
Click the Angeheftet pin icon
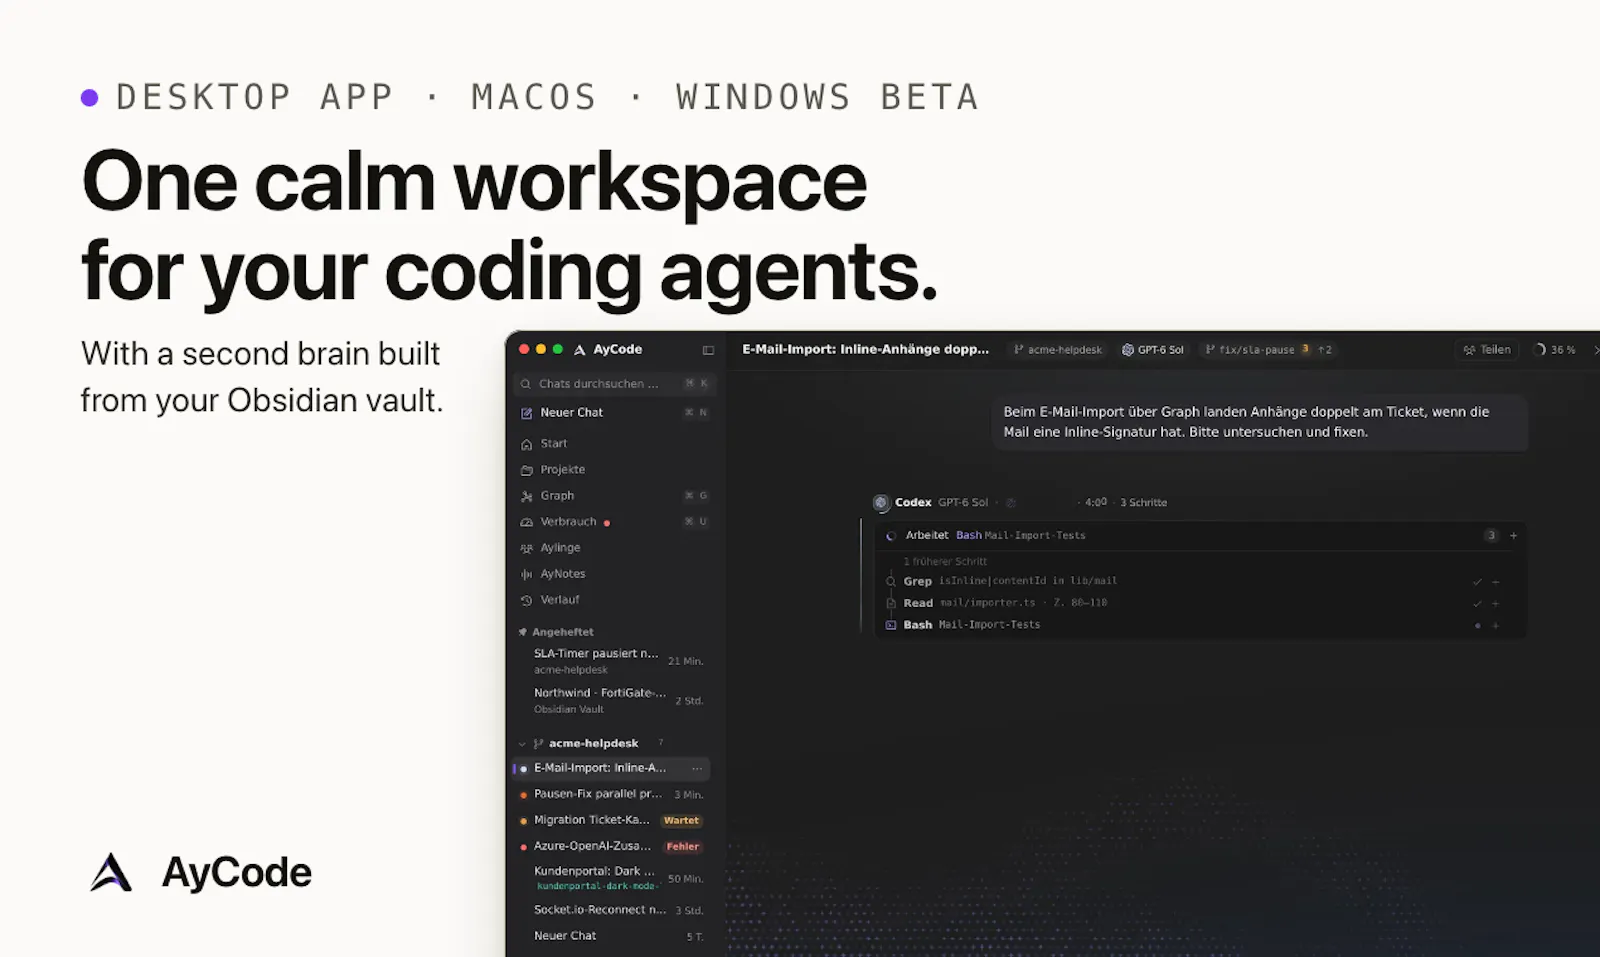(x=522, y=632)
